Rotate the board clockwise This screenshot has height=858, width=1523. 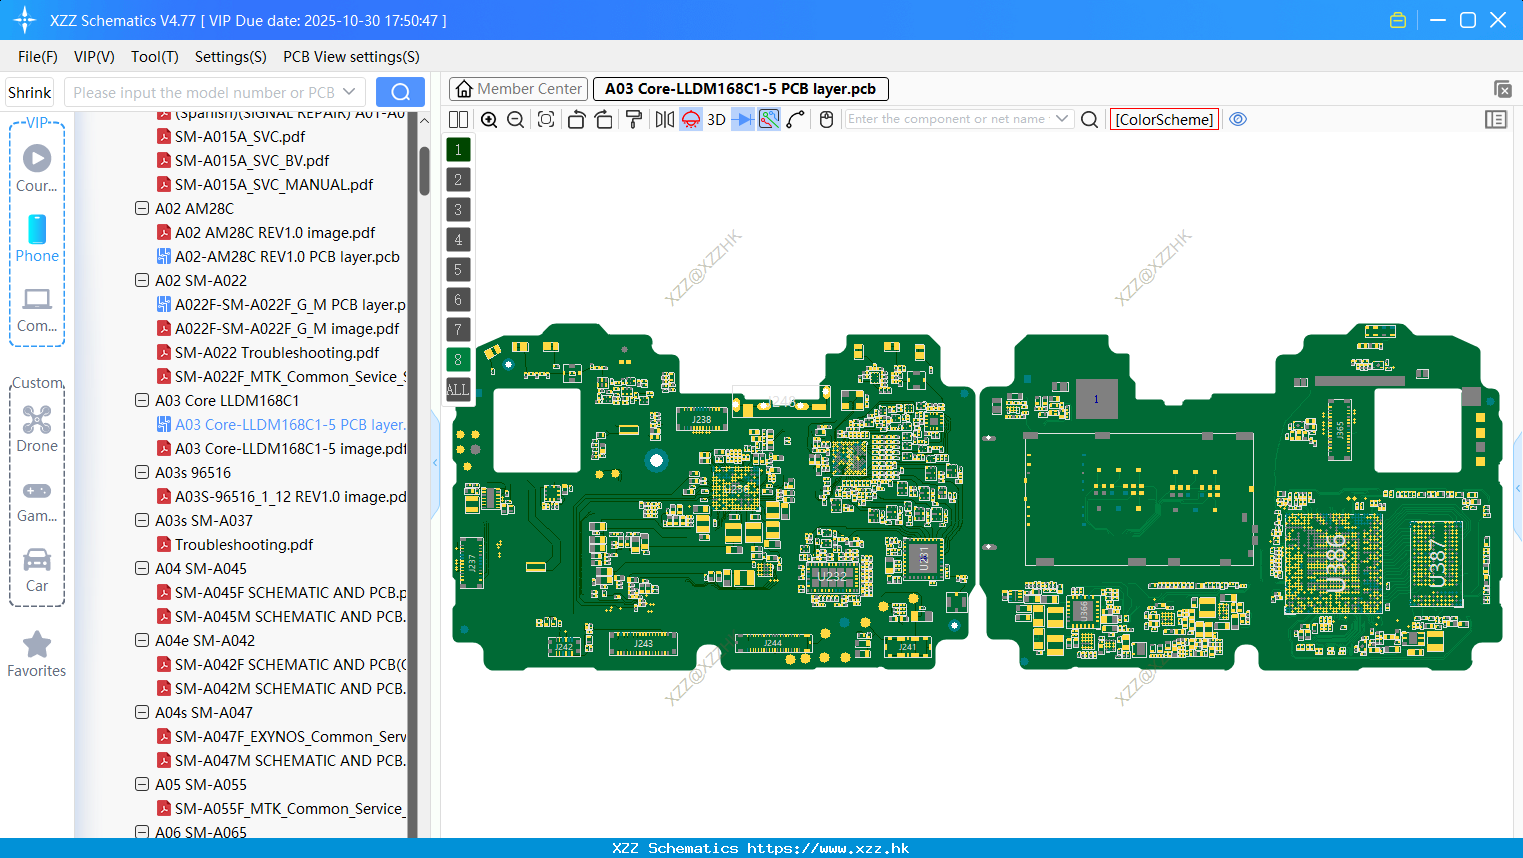point(603,119)
